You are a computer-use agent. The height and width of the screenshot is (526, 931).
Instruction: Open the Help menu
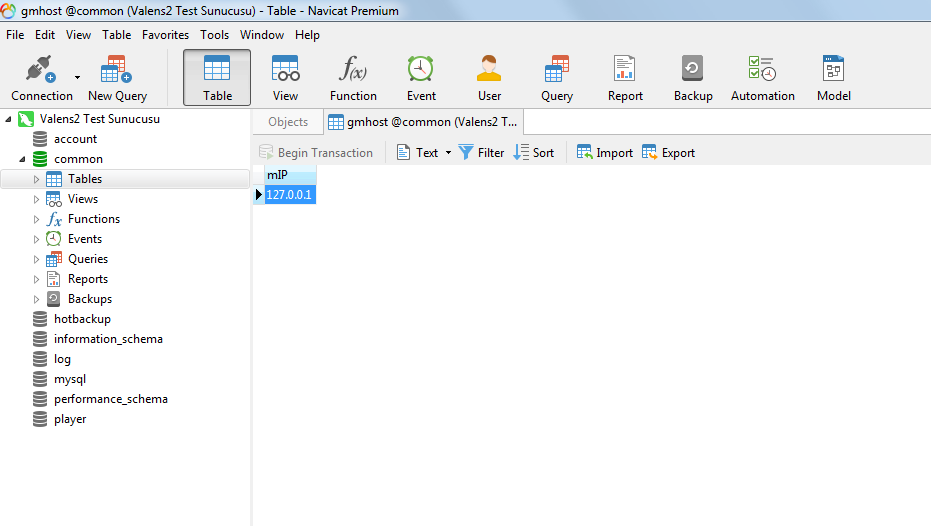coord(307,35)
